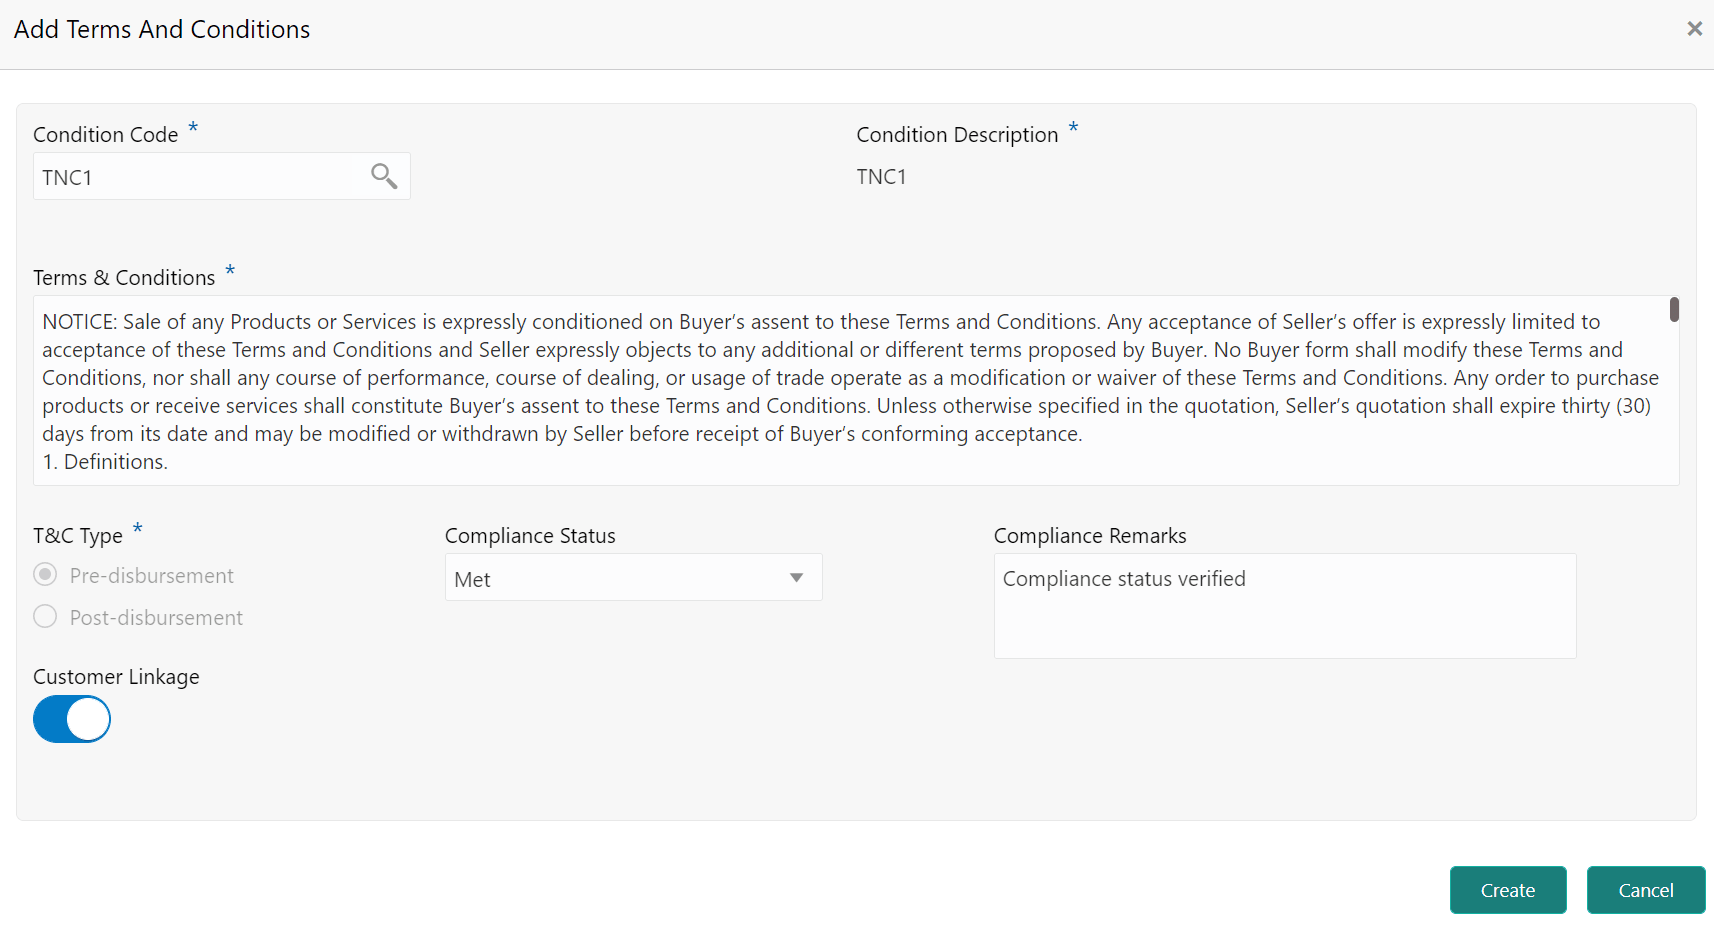Click the Compliance Status dropdown arrow
Image resolution: width=1714 pixels, height=935 pixels.
point(796,577)
